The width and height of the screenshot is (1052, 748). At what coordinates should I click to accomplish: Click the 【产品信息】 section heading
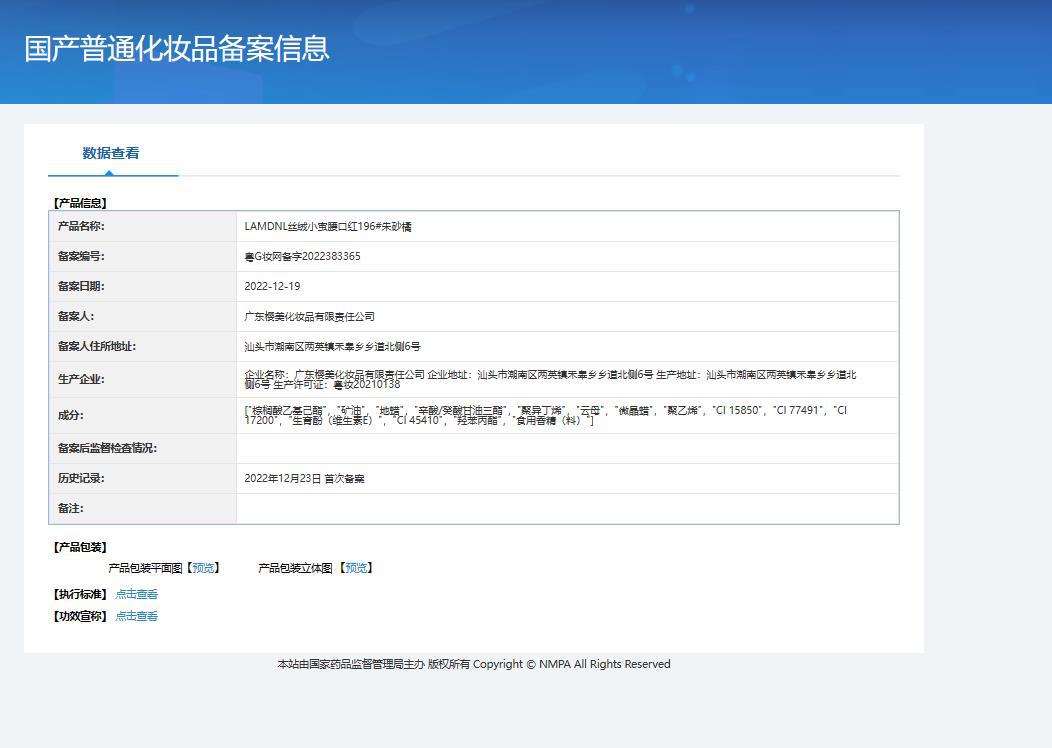[80, 203]
